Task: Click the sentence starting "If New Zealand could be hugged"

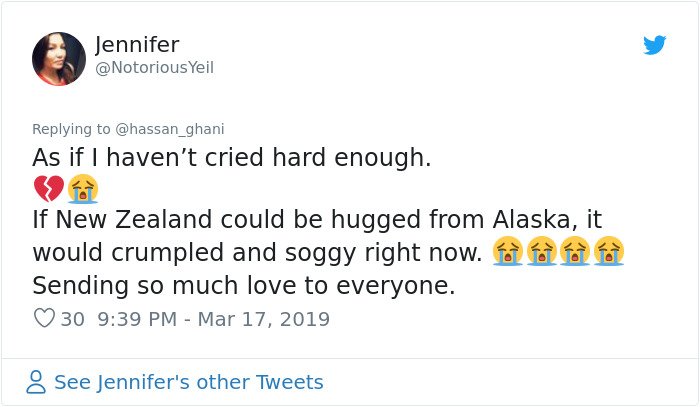Action: click(x=317, y=236)
